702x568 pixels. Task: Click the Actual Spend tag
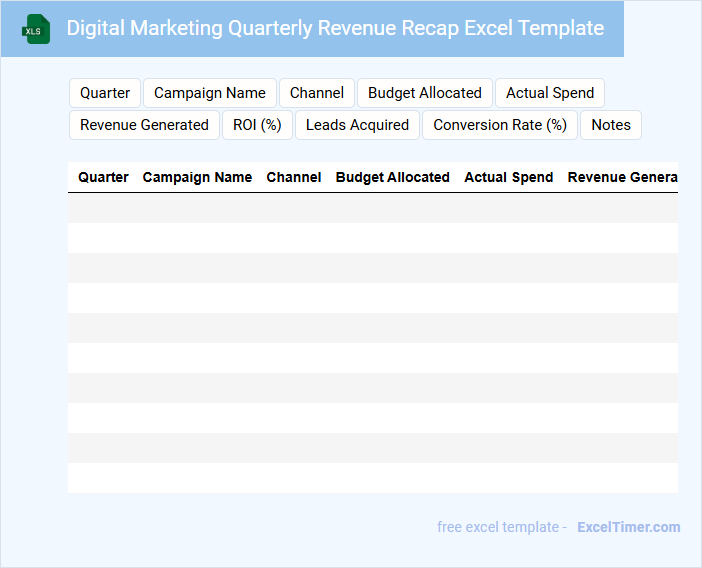(x=550, y=93)
